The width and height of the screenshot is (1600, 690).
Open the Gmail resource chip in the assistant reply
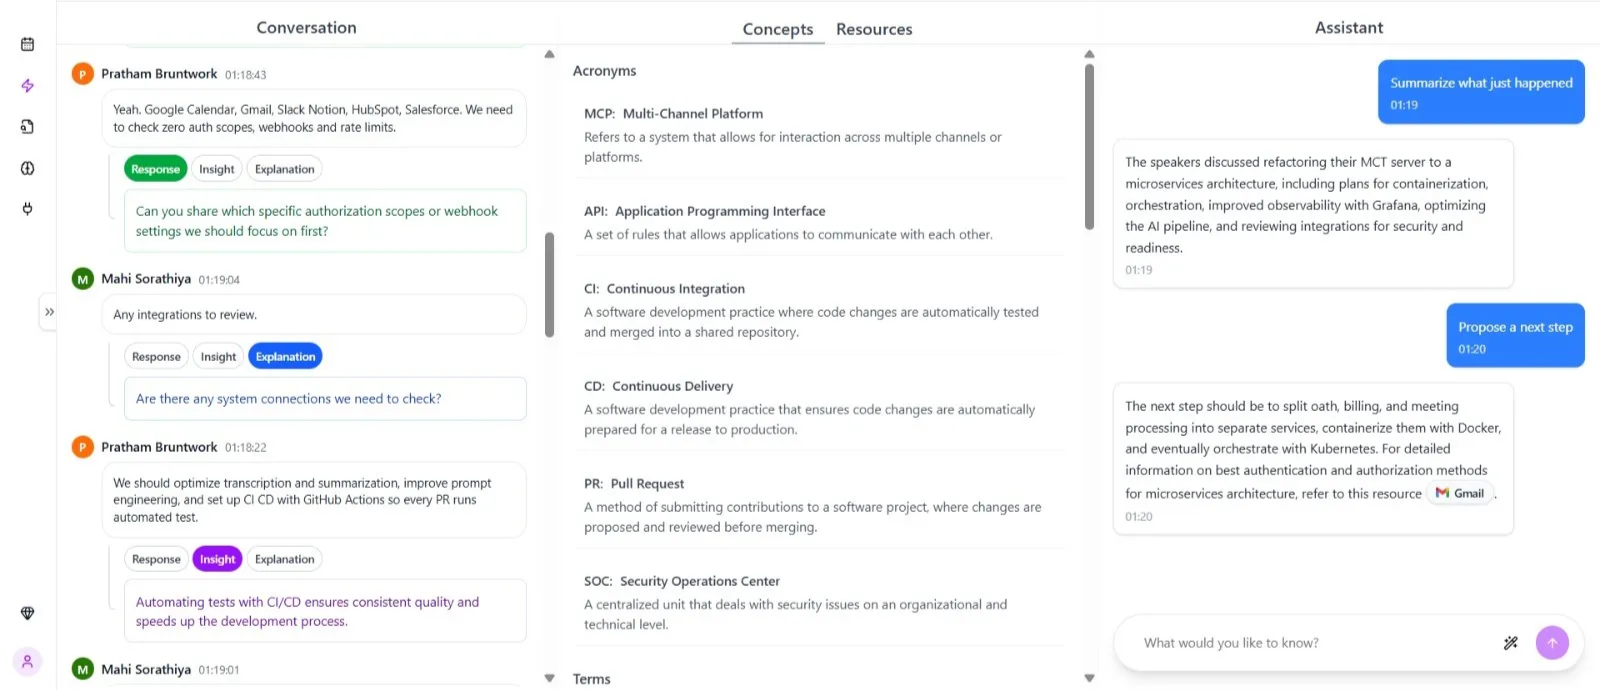click(1459, 493)
